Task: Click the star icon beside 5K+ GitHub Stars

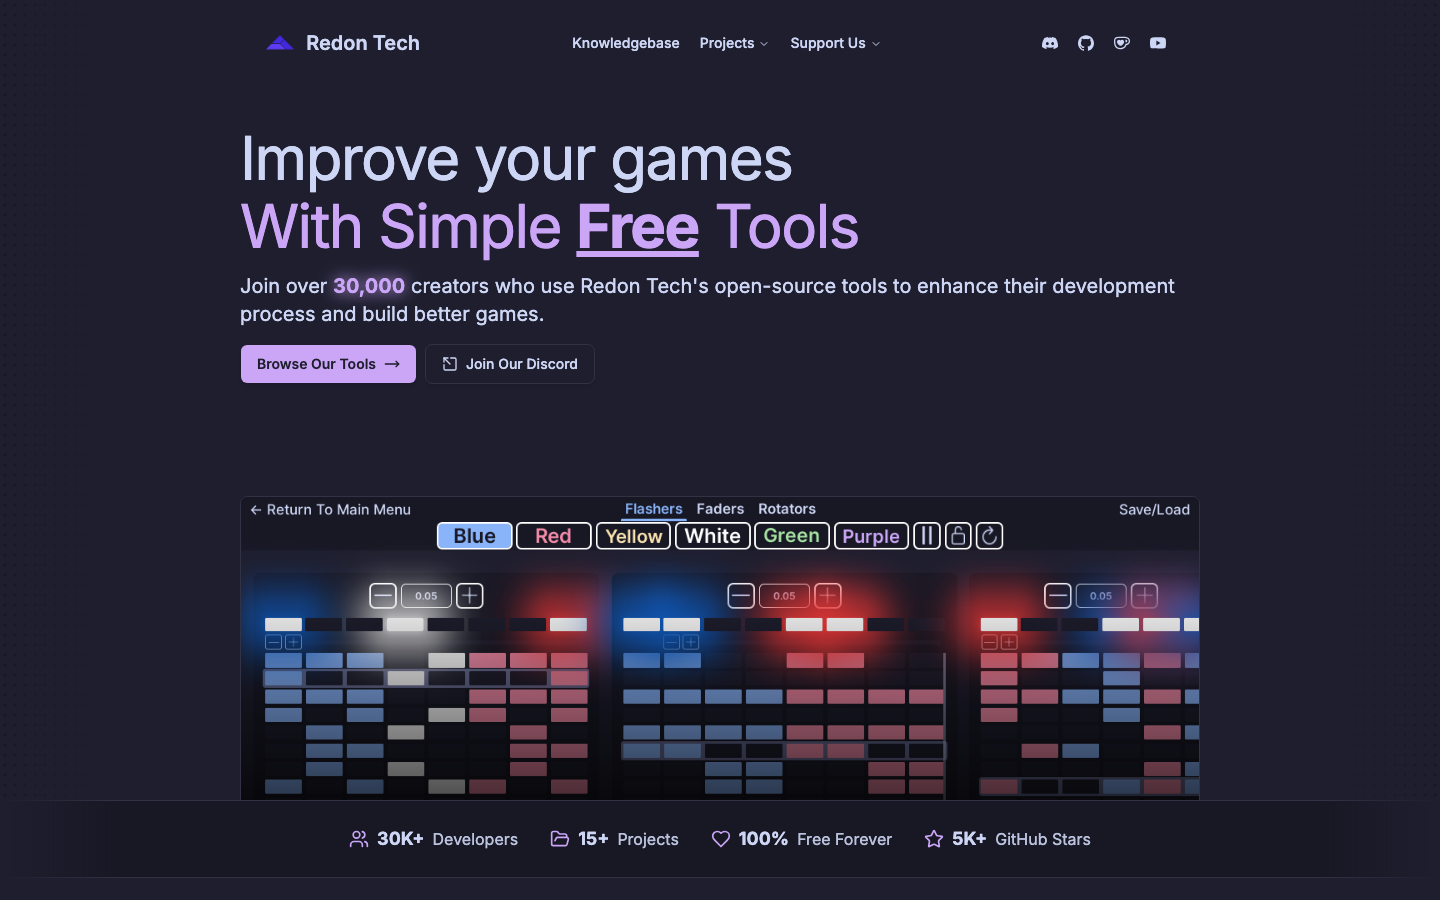Action: 934,839
